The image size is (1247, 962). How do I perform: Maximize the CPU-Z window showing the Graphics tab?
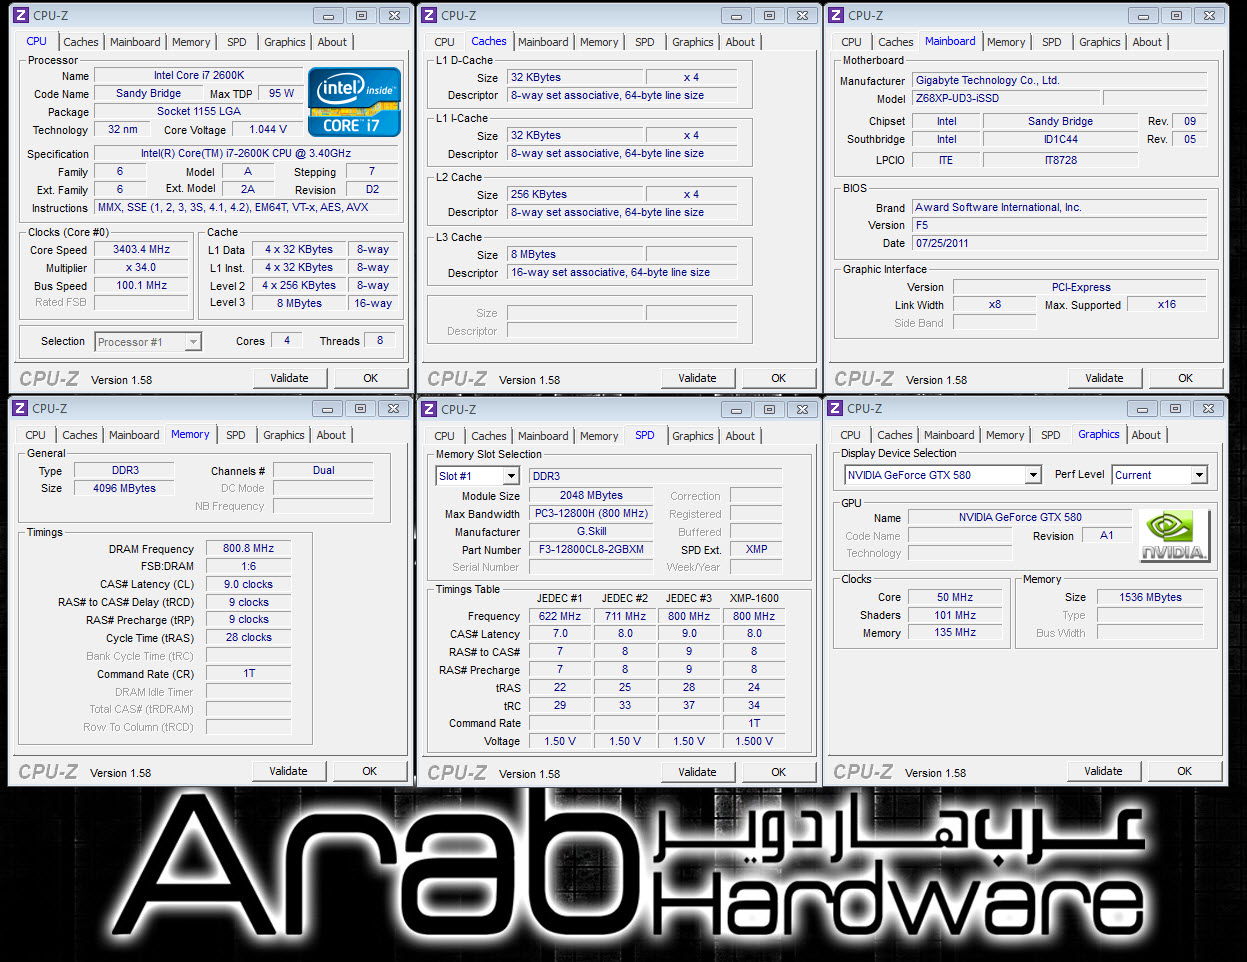coord(1176,408)
